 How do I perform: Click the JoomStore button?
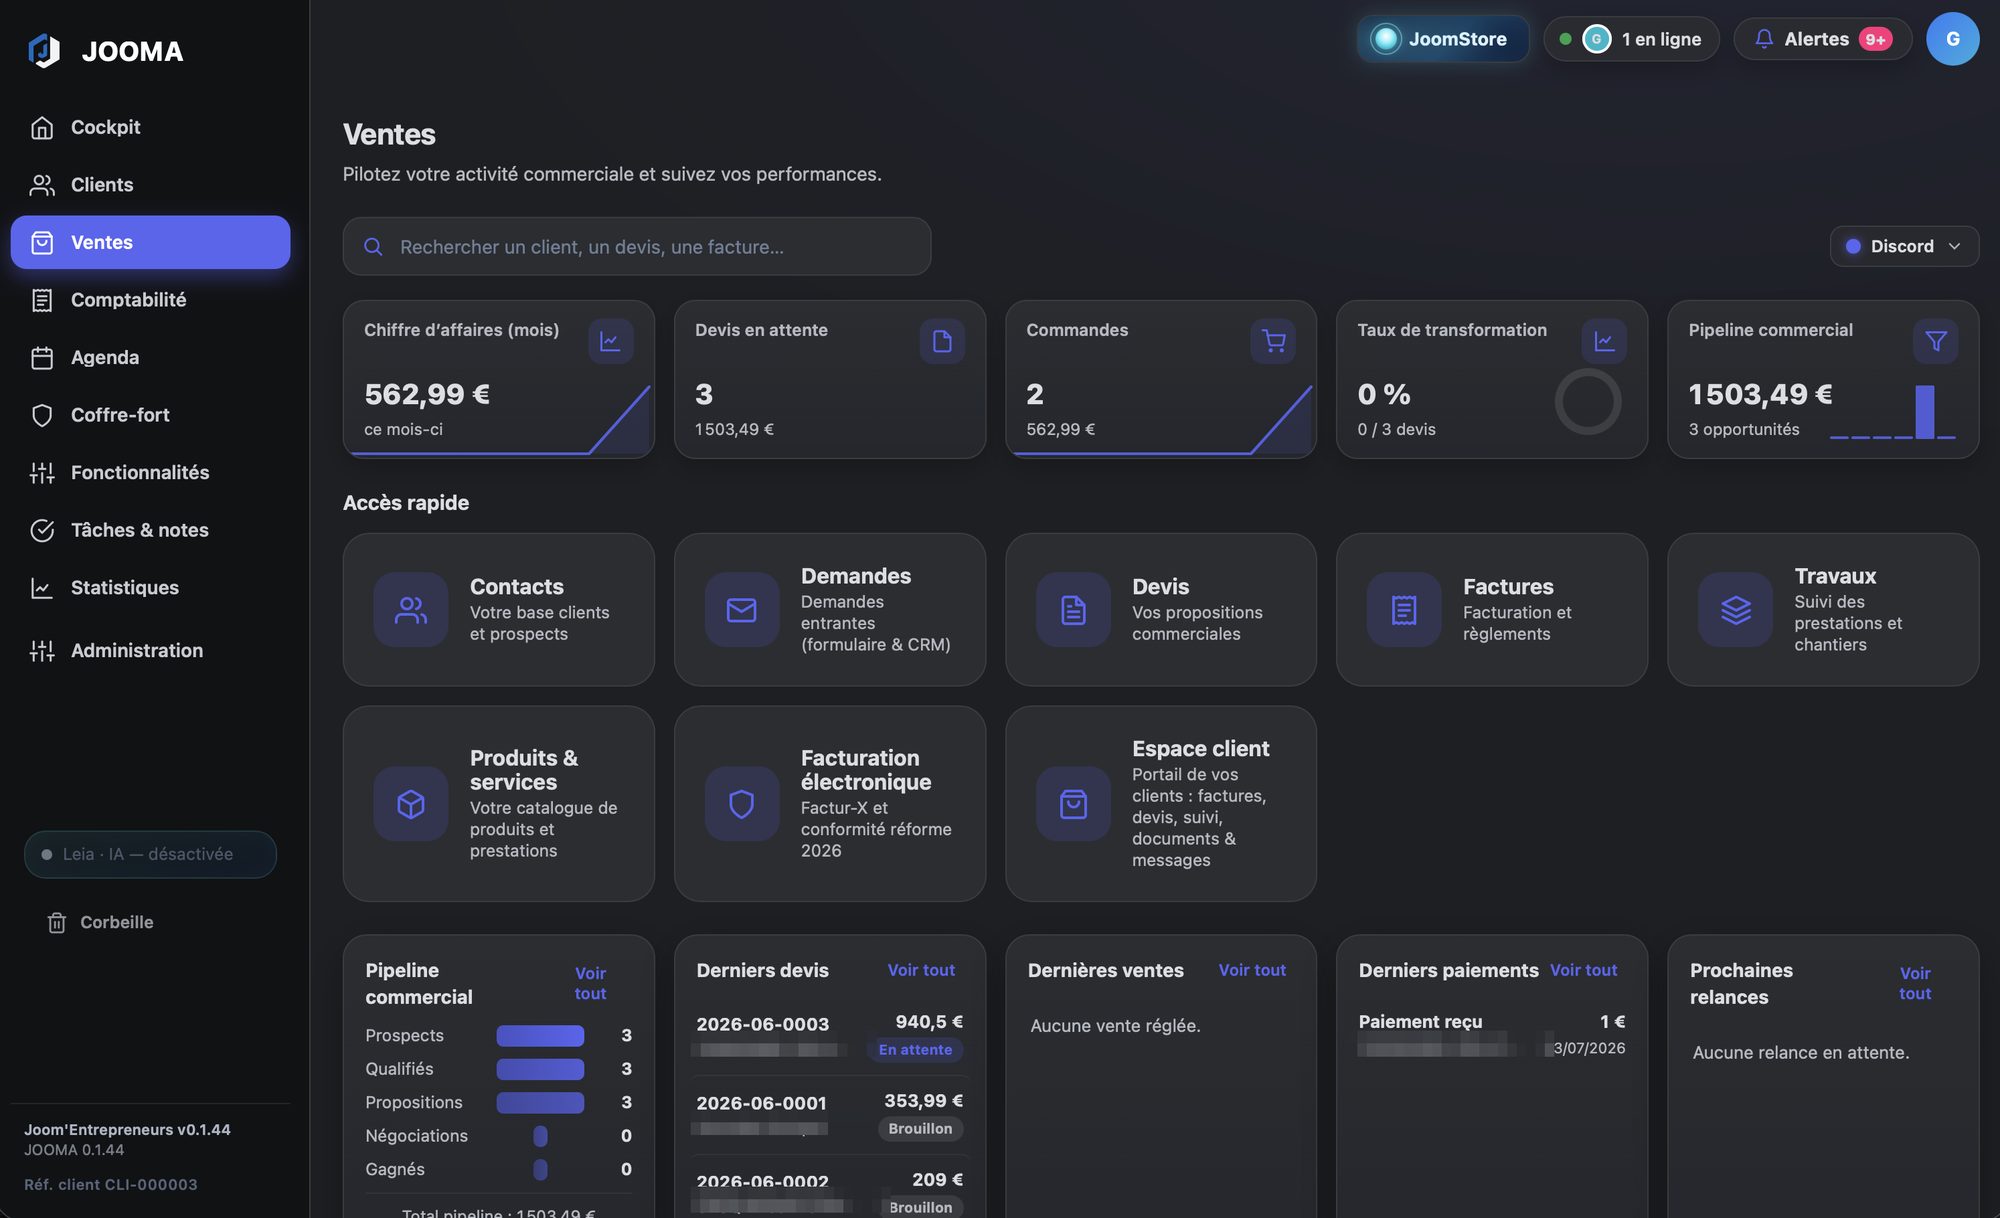pyautogui.click(x=1443, y=39)
